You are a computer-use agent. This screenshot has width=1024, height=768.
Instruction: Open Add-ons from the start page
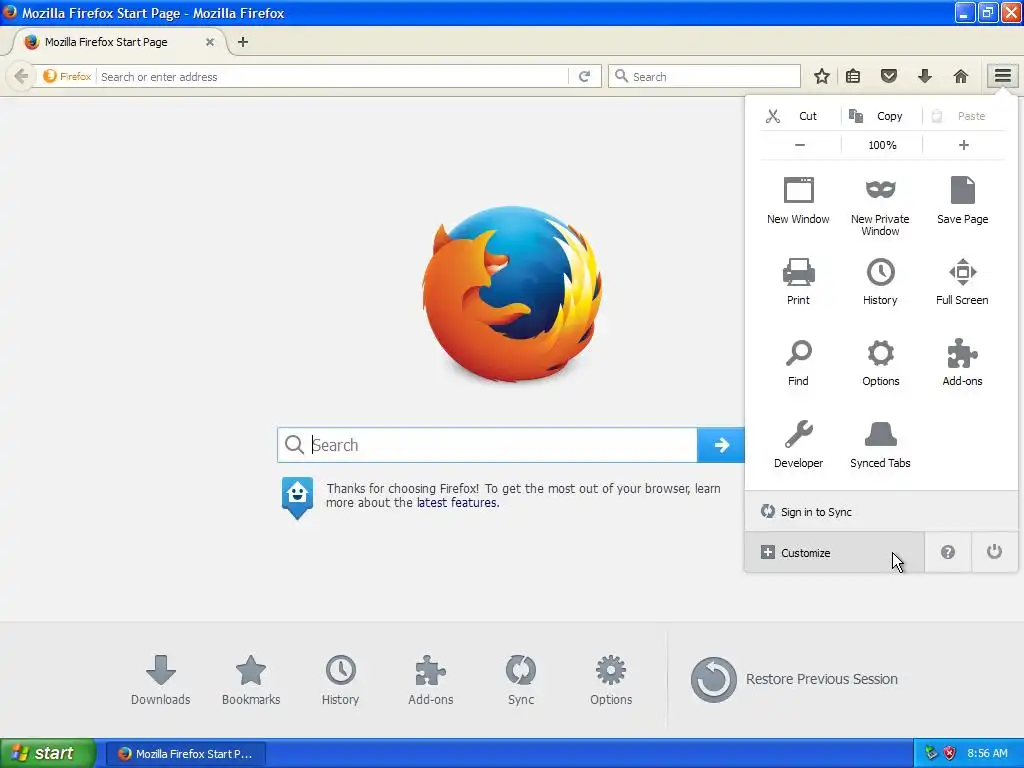point(430,679)
